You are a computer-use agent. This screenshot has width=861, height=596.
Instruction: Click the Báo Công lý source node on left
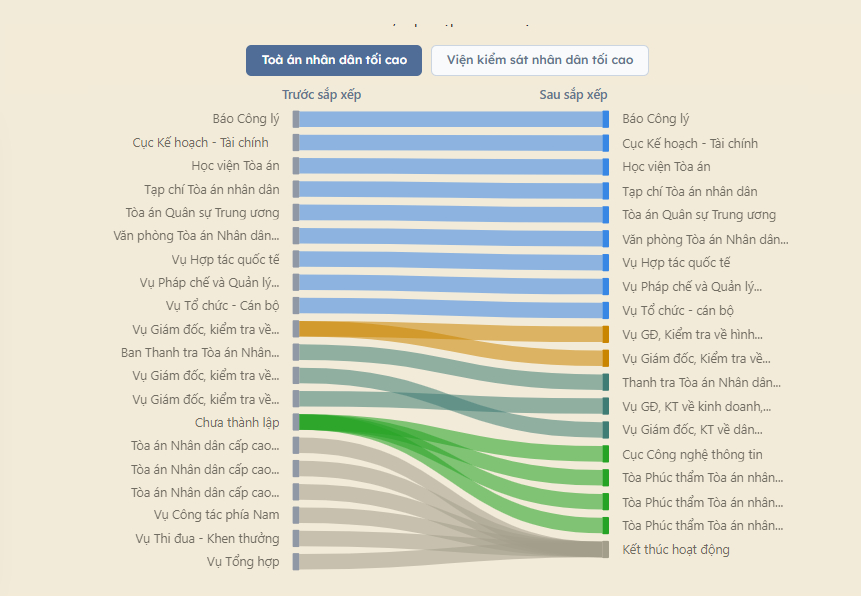click(296, 119)
